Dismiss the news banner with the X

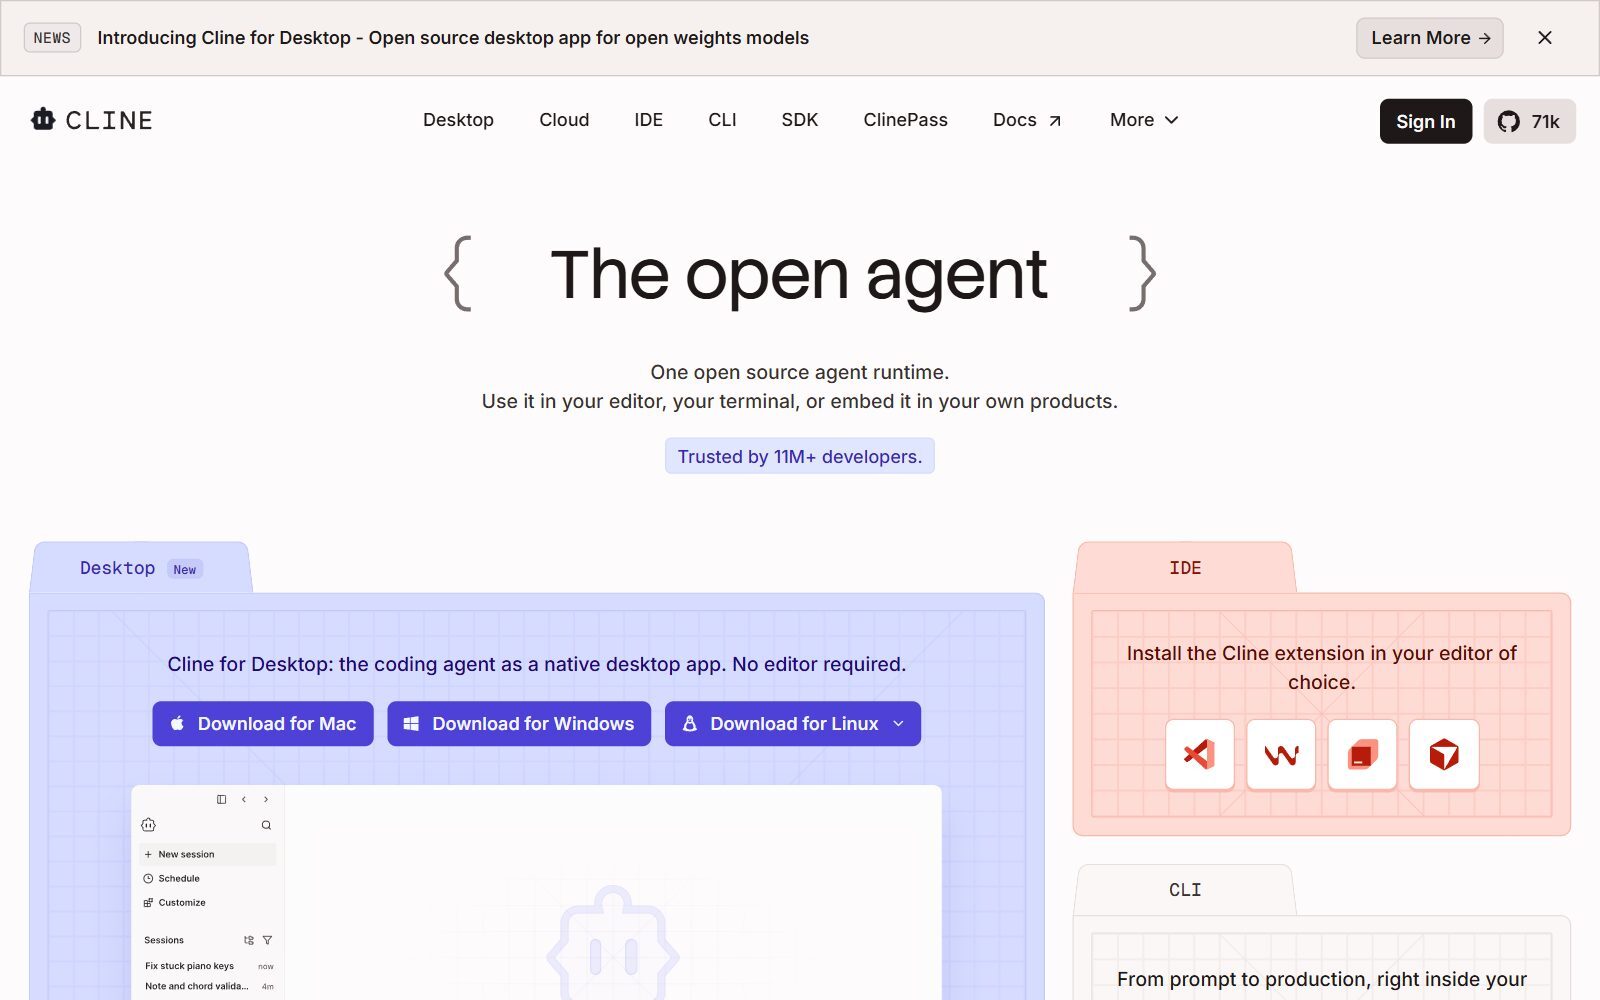pyautogui.click(x=1545, y=38)
